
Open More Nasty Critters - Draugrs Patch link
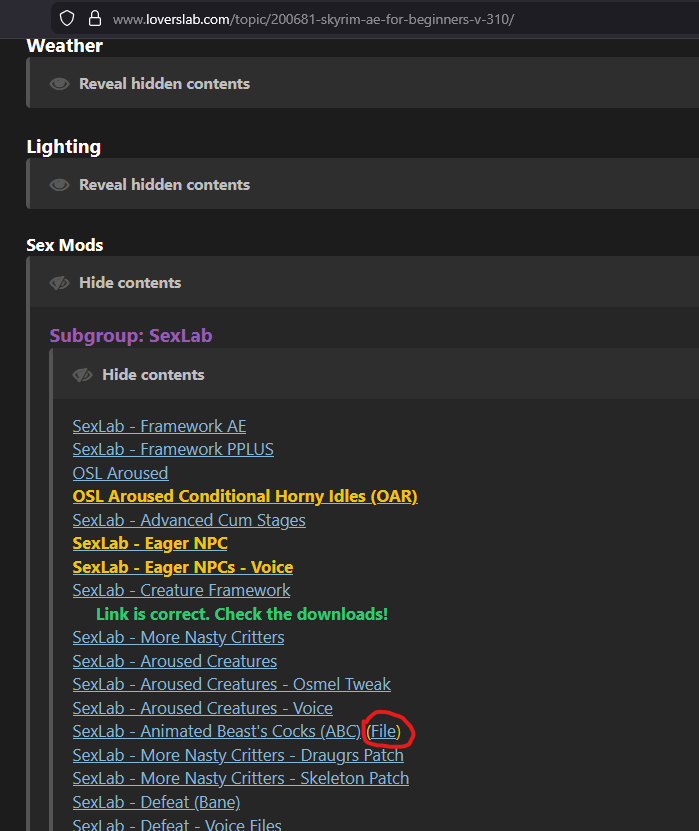(x=238, y=755)
